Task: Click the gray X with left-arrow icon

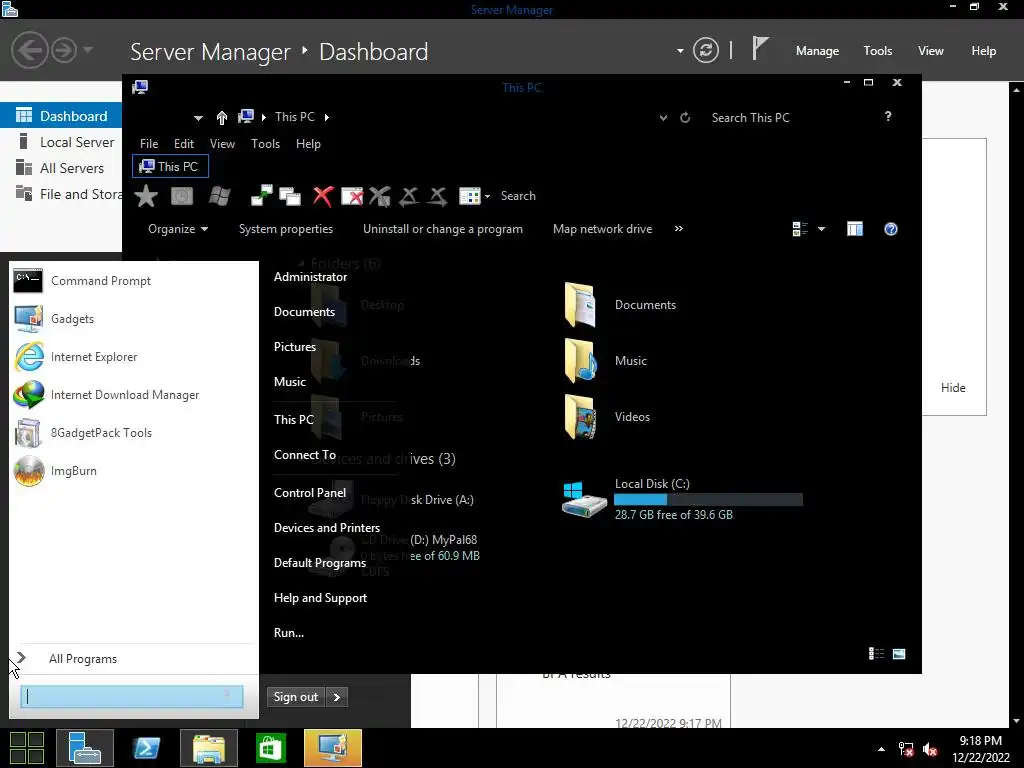Action: [409, 196]
